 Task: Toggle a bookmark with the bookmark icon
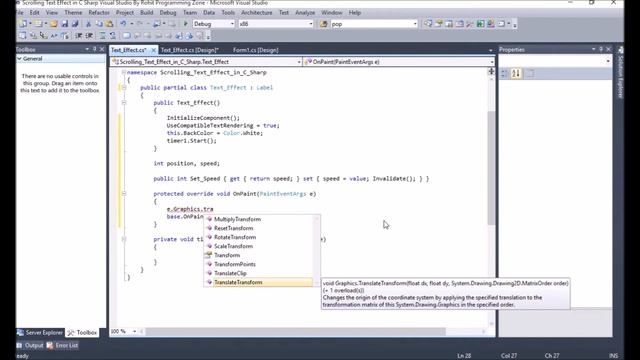pyautogui.click(x=127, y=36)
